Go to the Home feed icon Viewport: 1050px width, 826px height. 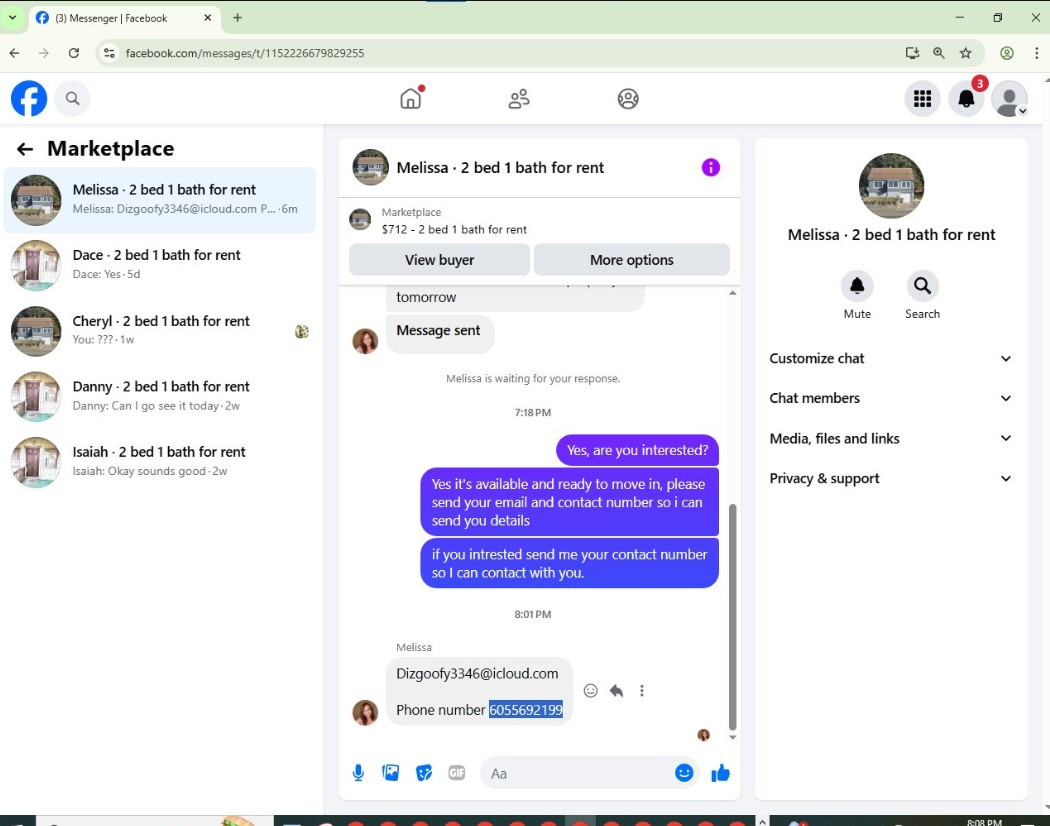[x=411, y=98]
